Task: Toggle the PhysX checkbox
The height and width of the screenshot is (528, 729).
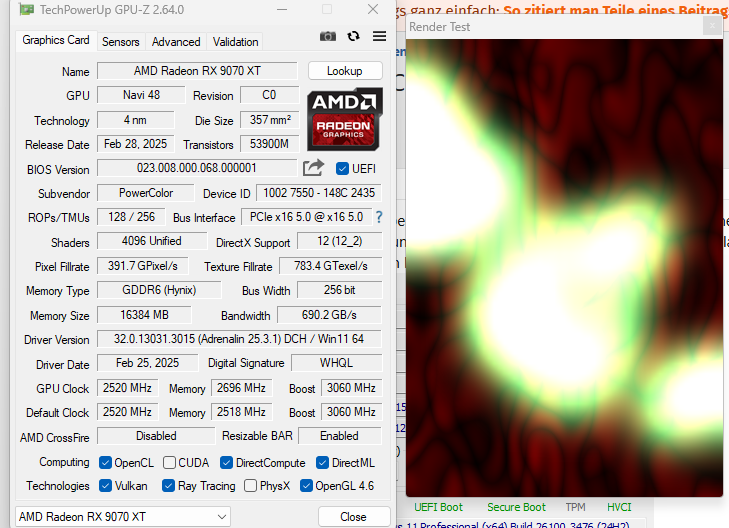Action: pos(250,486)
